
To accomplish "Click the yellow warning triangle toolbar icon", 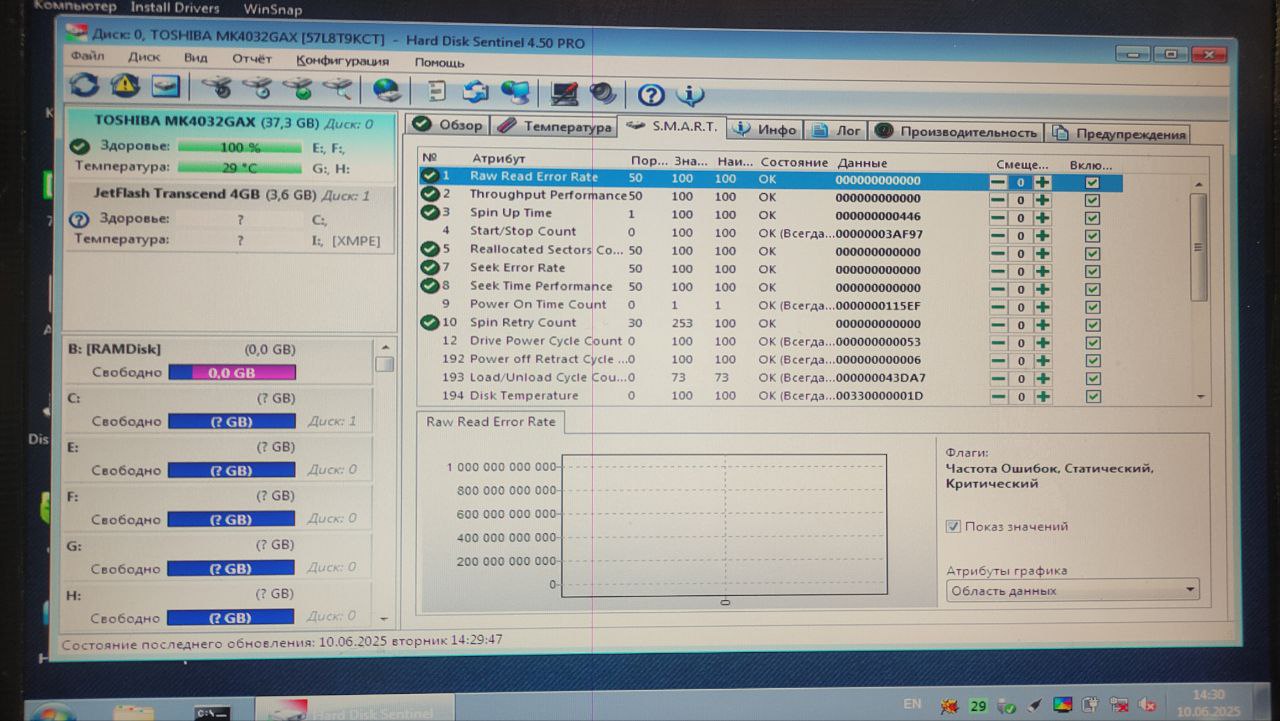I will 125,86.
